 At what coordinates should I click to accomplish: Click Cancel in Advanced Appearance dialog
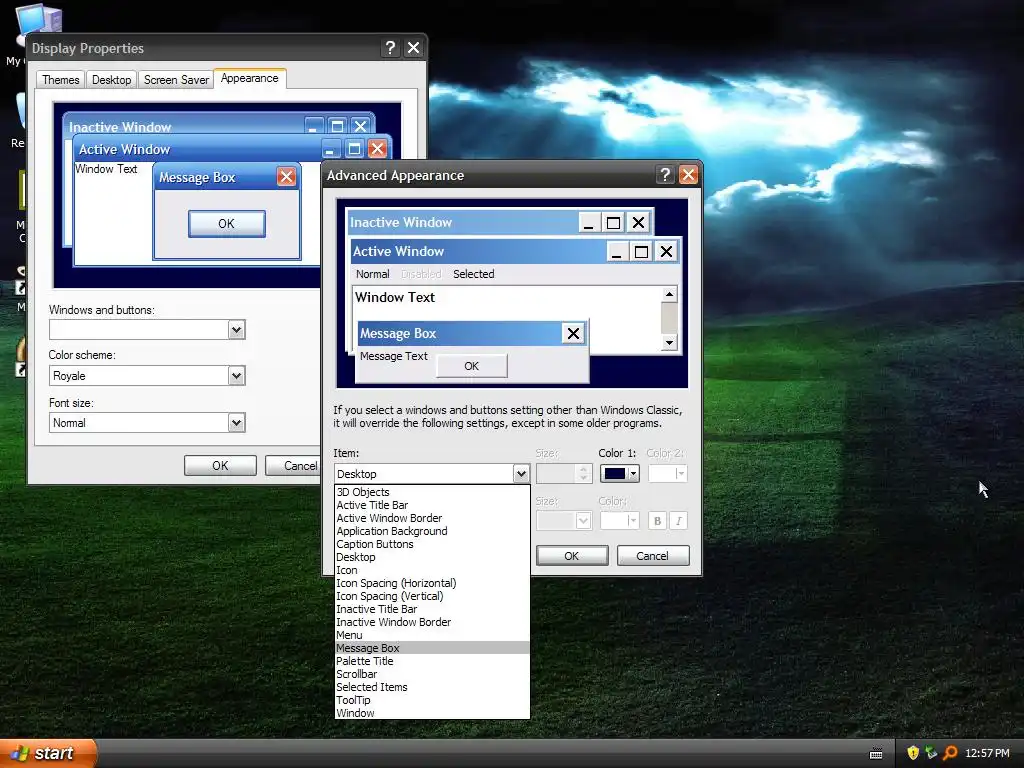pos(652,556)
